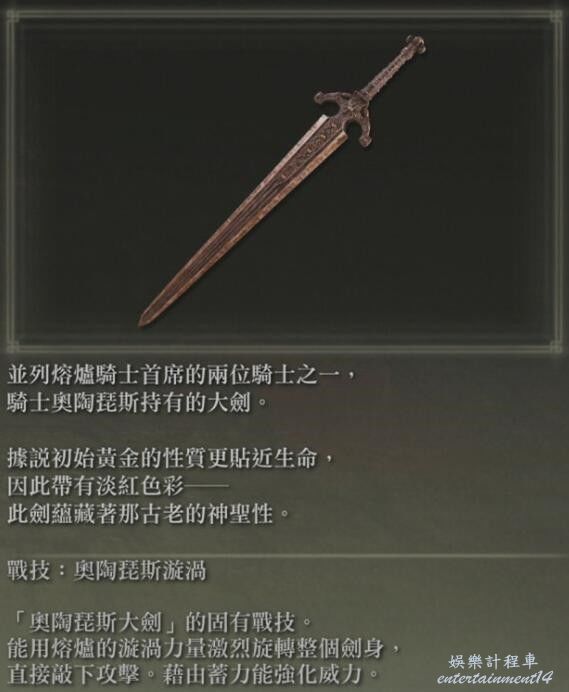Click the greatsword's ornate crossguard
Image resolution: width=569 pixels, height=692 pixels.
tap(346, 116)
